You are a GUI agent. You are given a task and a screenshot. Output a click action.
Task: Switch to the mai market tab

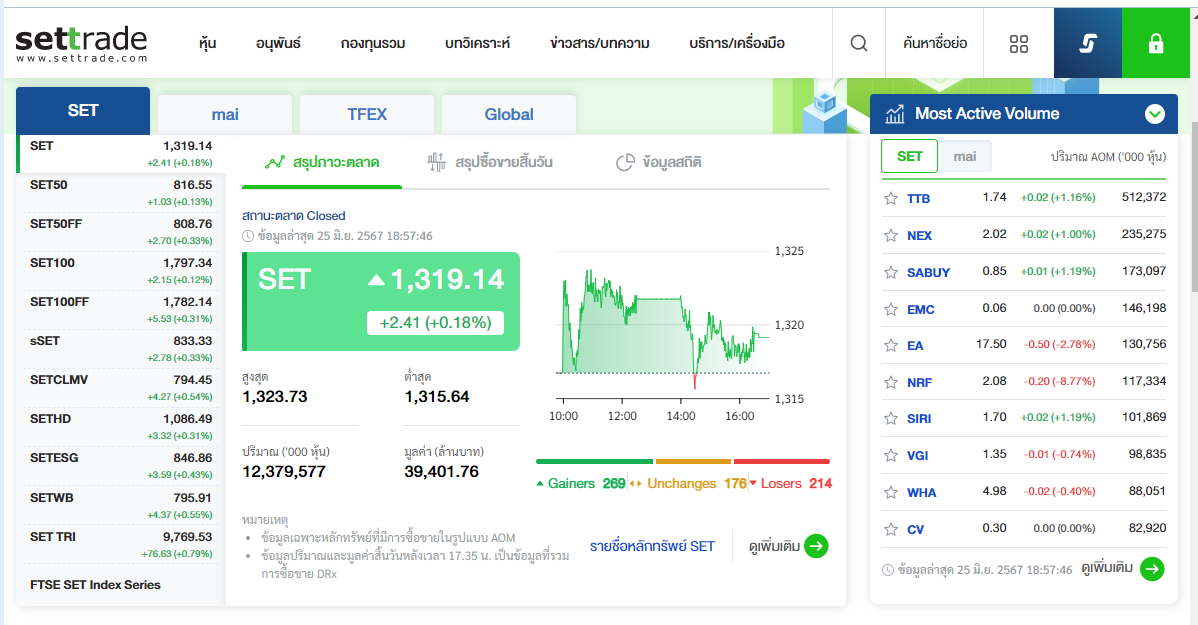coord(225,115)
